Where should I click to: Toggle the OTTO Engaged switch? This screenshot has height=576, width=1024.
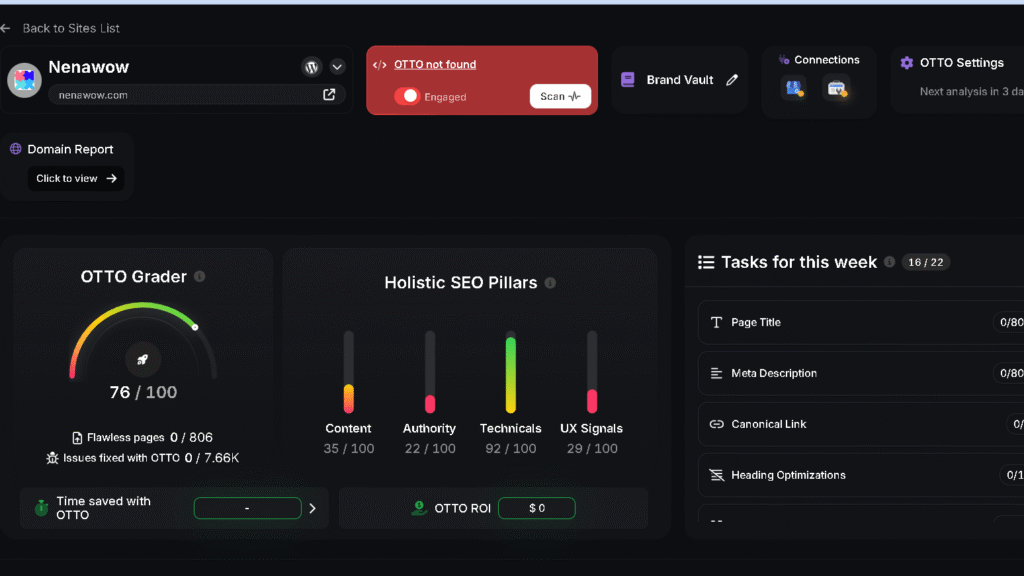(x=407, y=96)
